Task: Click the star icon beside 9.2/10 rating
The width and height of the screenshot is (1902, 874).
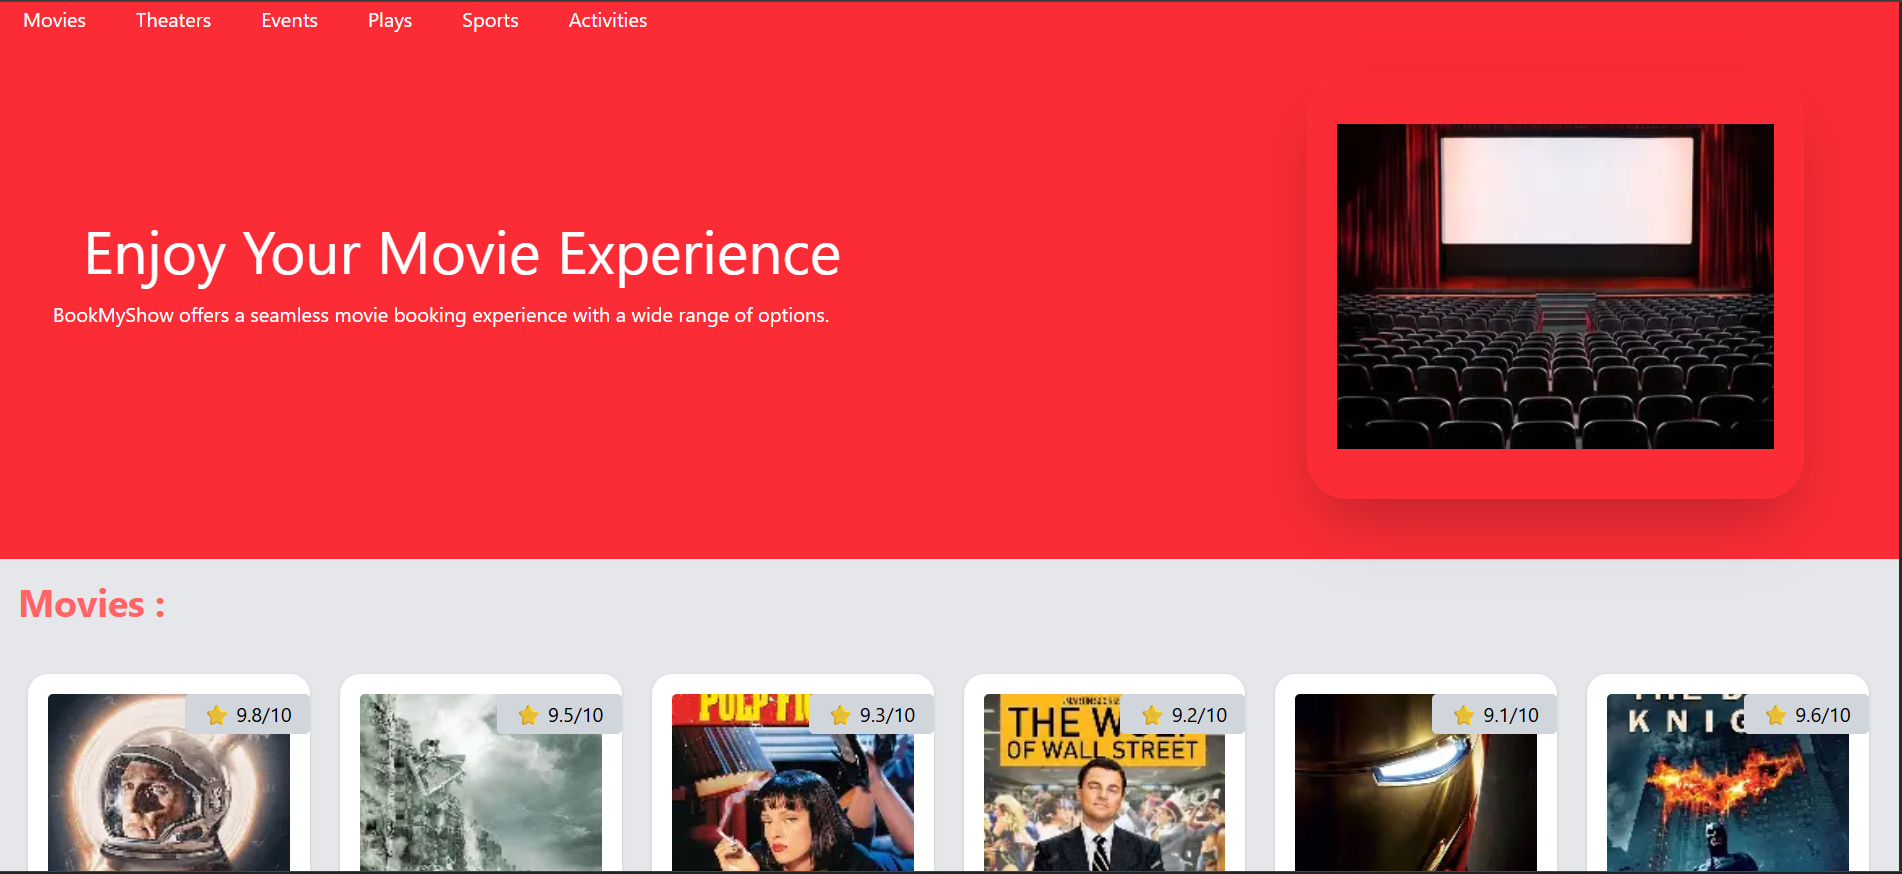Action: (x=1152, y=715)
